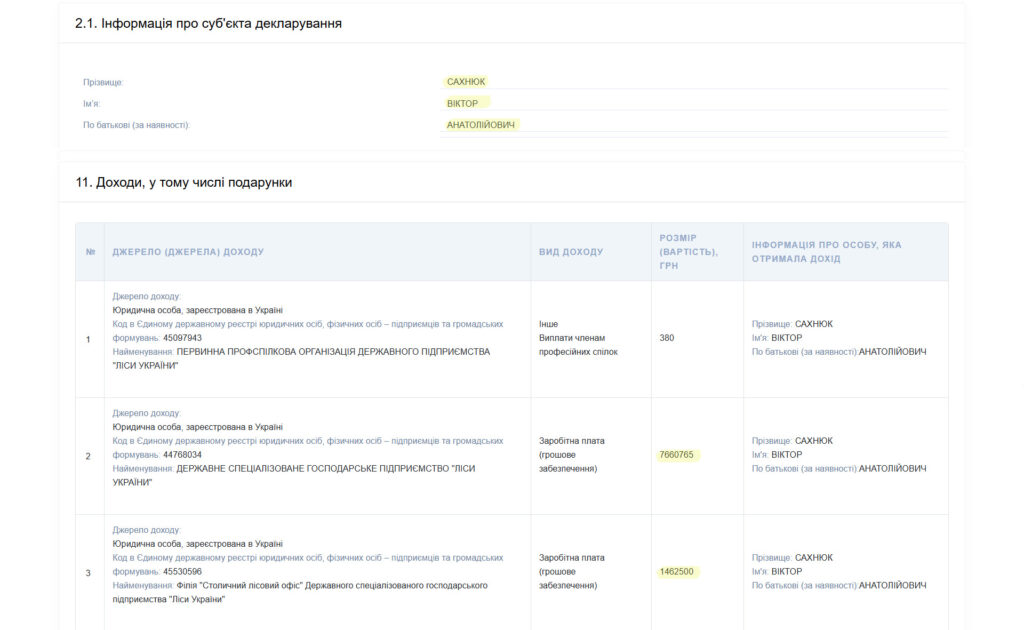Select highlighted amount 7660765
Viewport: 1024px width, 630px height.
[x=677, y=455]
